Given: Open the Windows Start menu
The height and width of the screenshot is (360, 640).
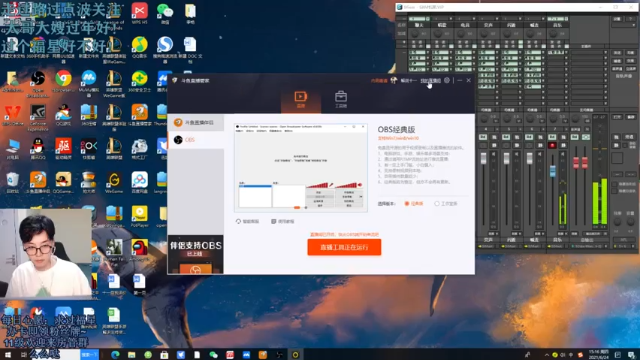Looking at the screenshot, I should [x=7, y=355].
